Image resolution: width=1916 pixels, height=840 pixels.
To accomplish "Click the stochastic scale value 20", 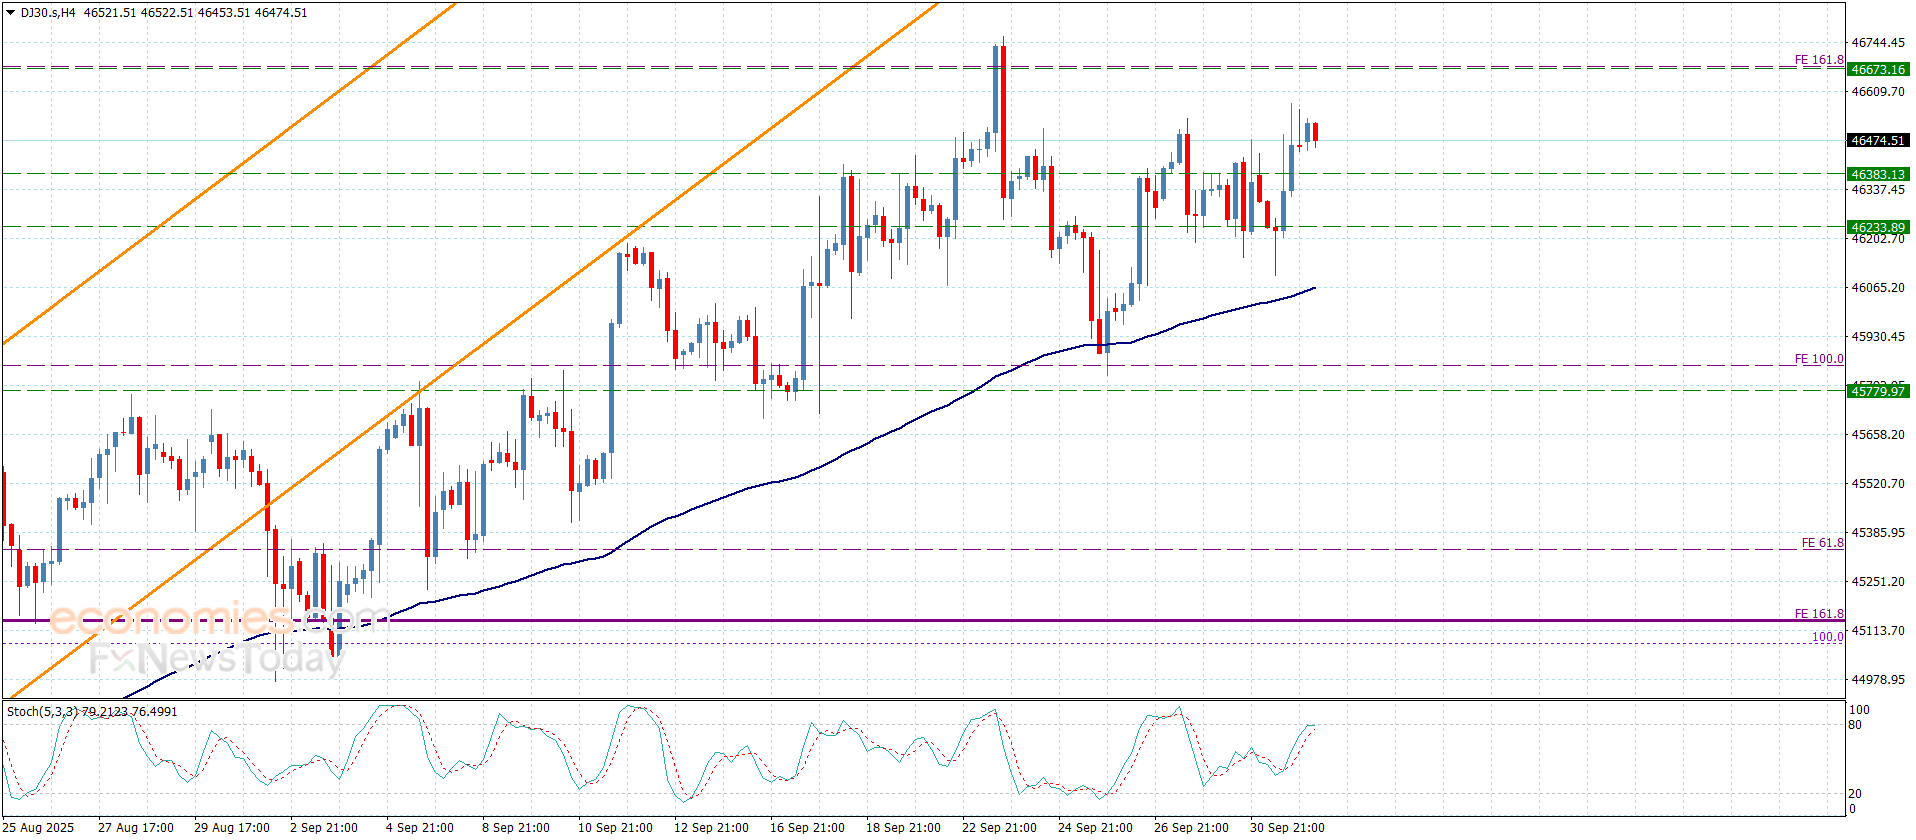I will coord(1855,794).
